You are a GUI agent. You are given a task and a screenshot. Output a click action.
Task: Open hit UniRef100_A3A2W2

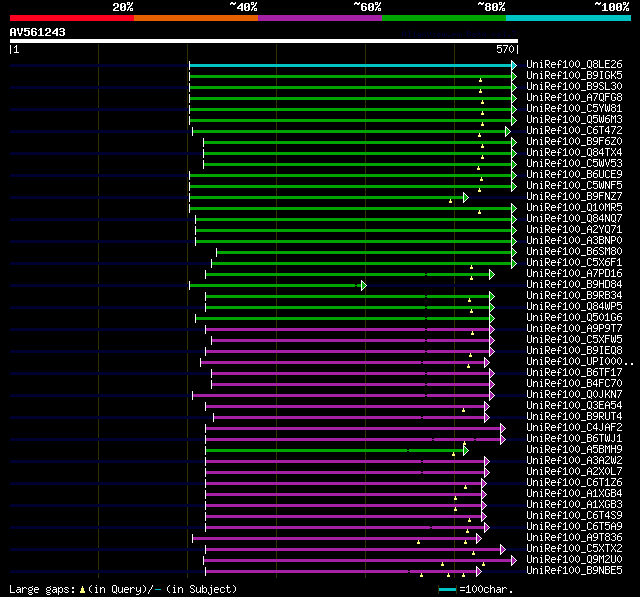point(574,461)
